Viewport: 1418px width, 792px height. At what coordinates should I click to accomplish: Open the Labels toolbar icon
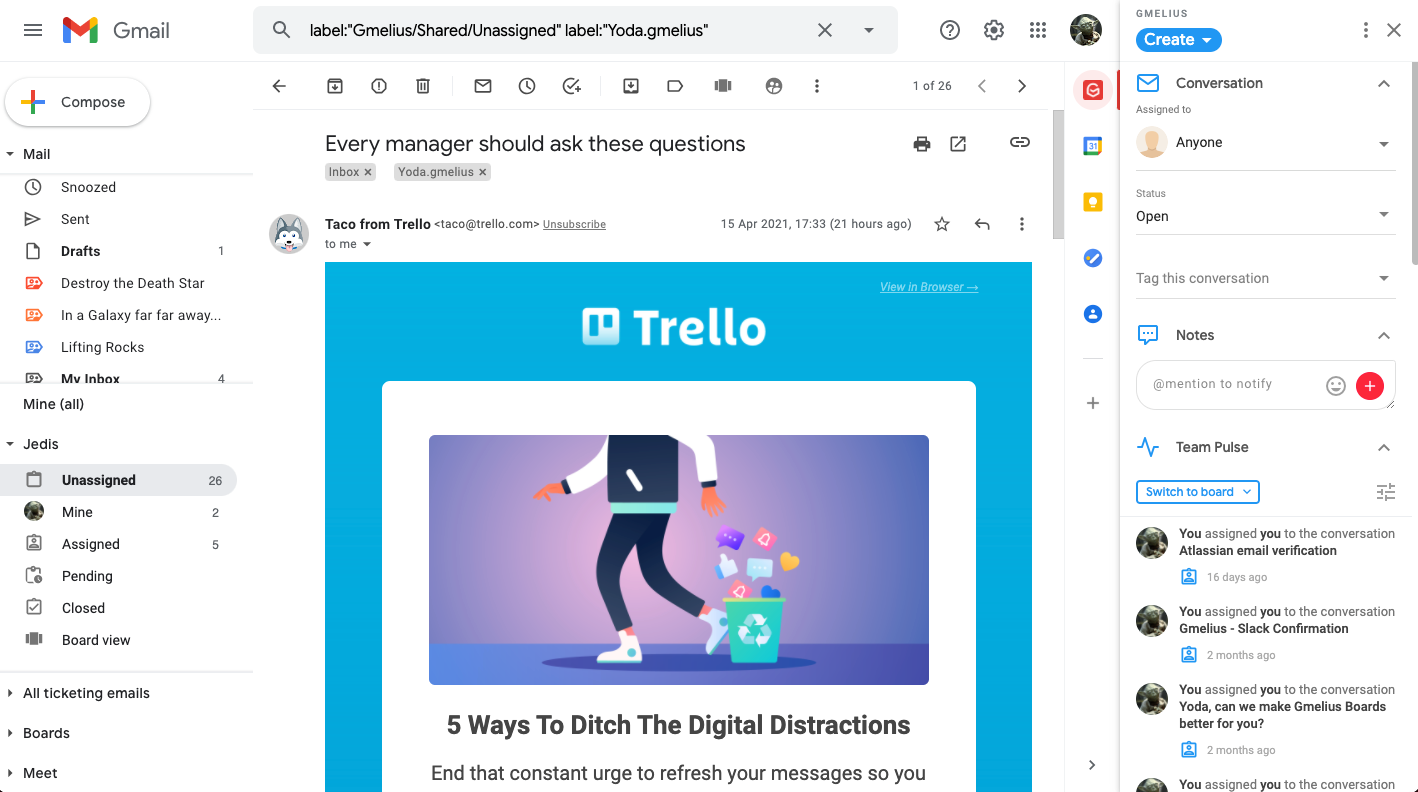675,86
